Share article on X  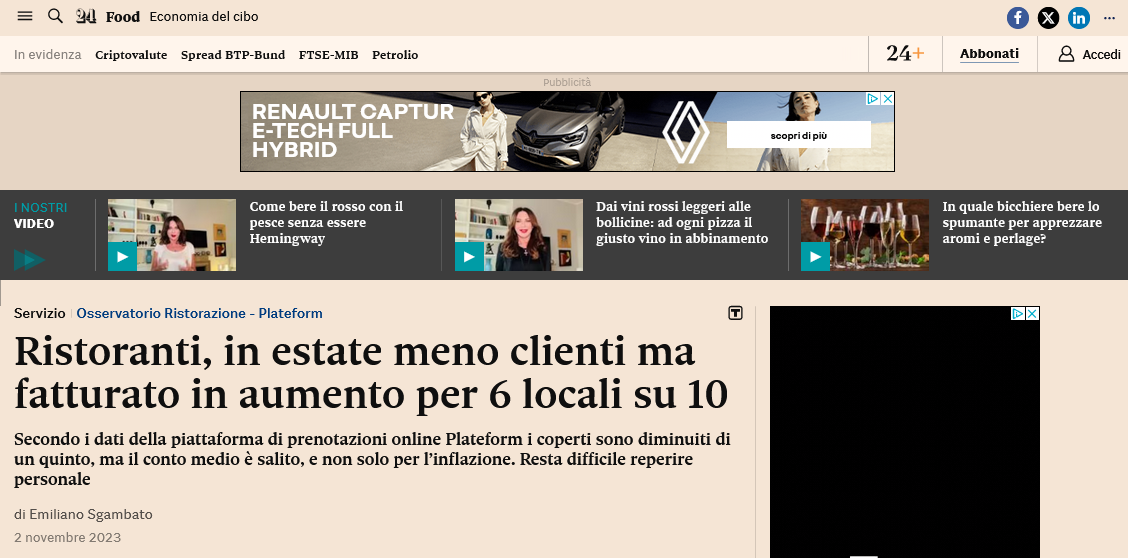(x=1048, y=18)
